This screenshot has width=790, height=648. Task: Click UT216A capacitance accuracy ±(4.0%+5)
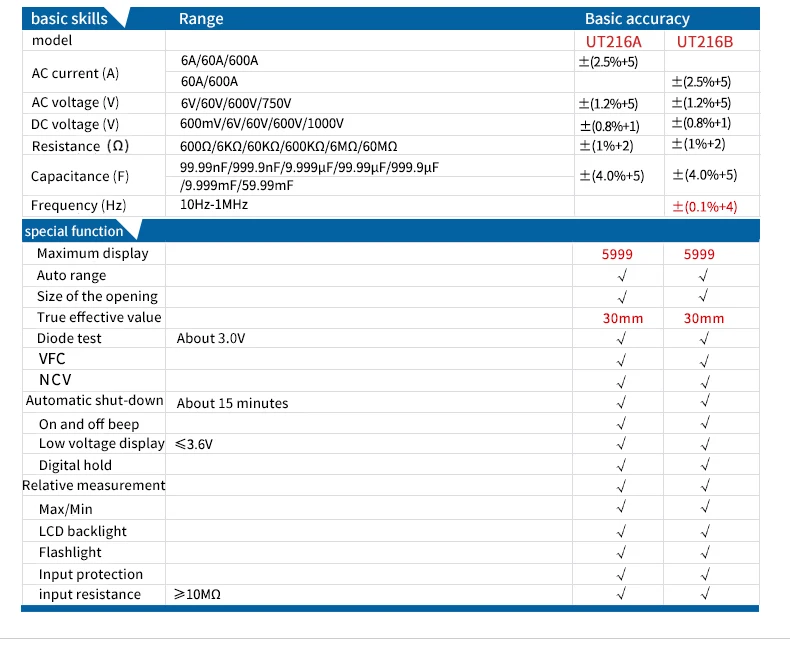tap(612, 176)
